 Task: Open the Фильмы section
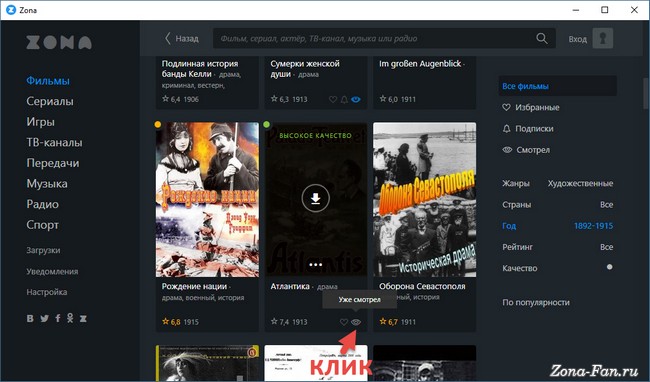point(48,80)
